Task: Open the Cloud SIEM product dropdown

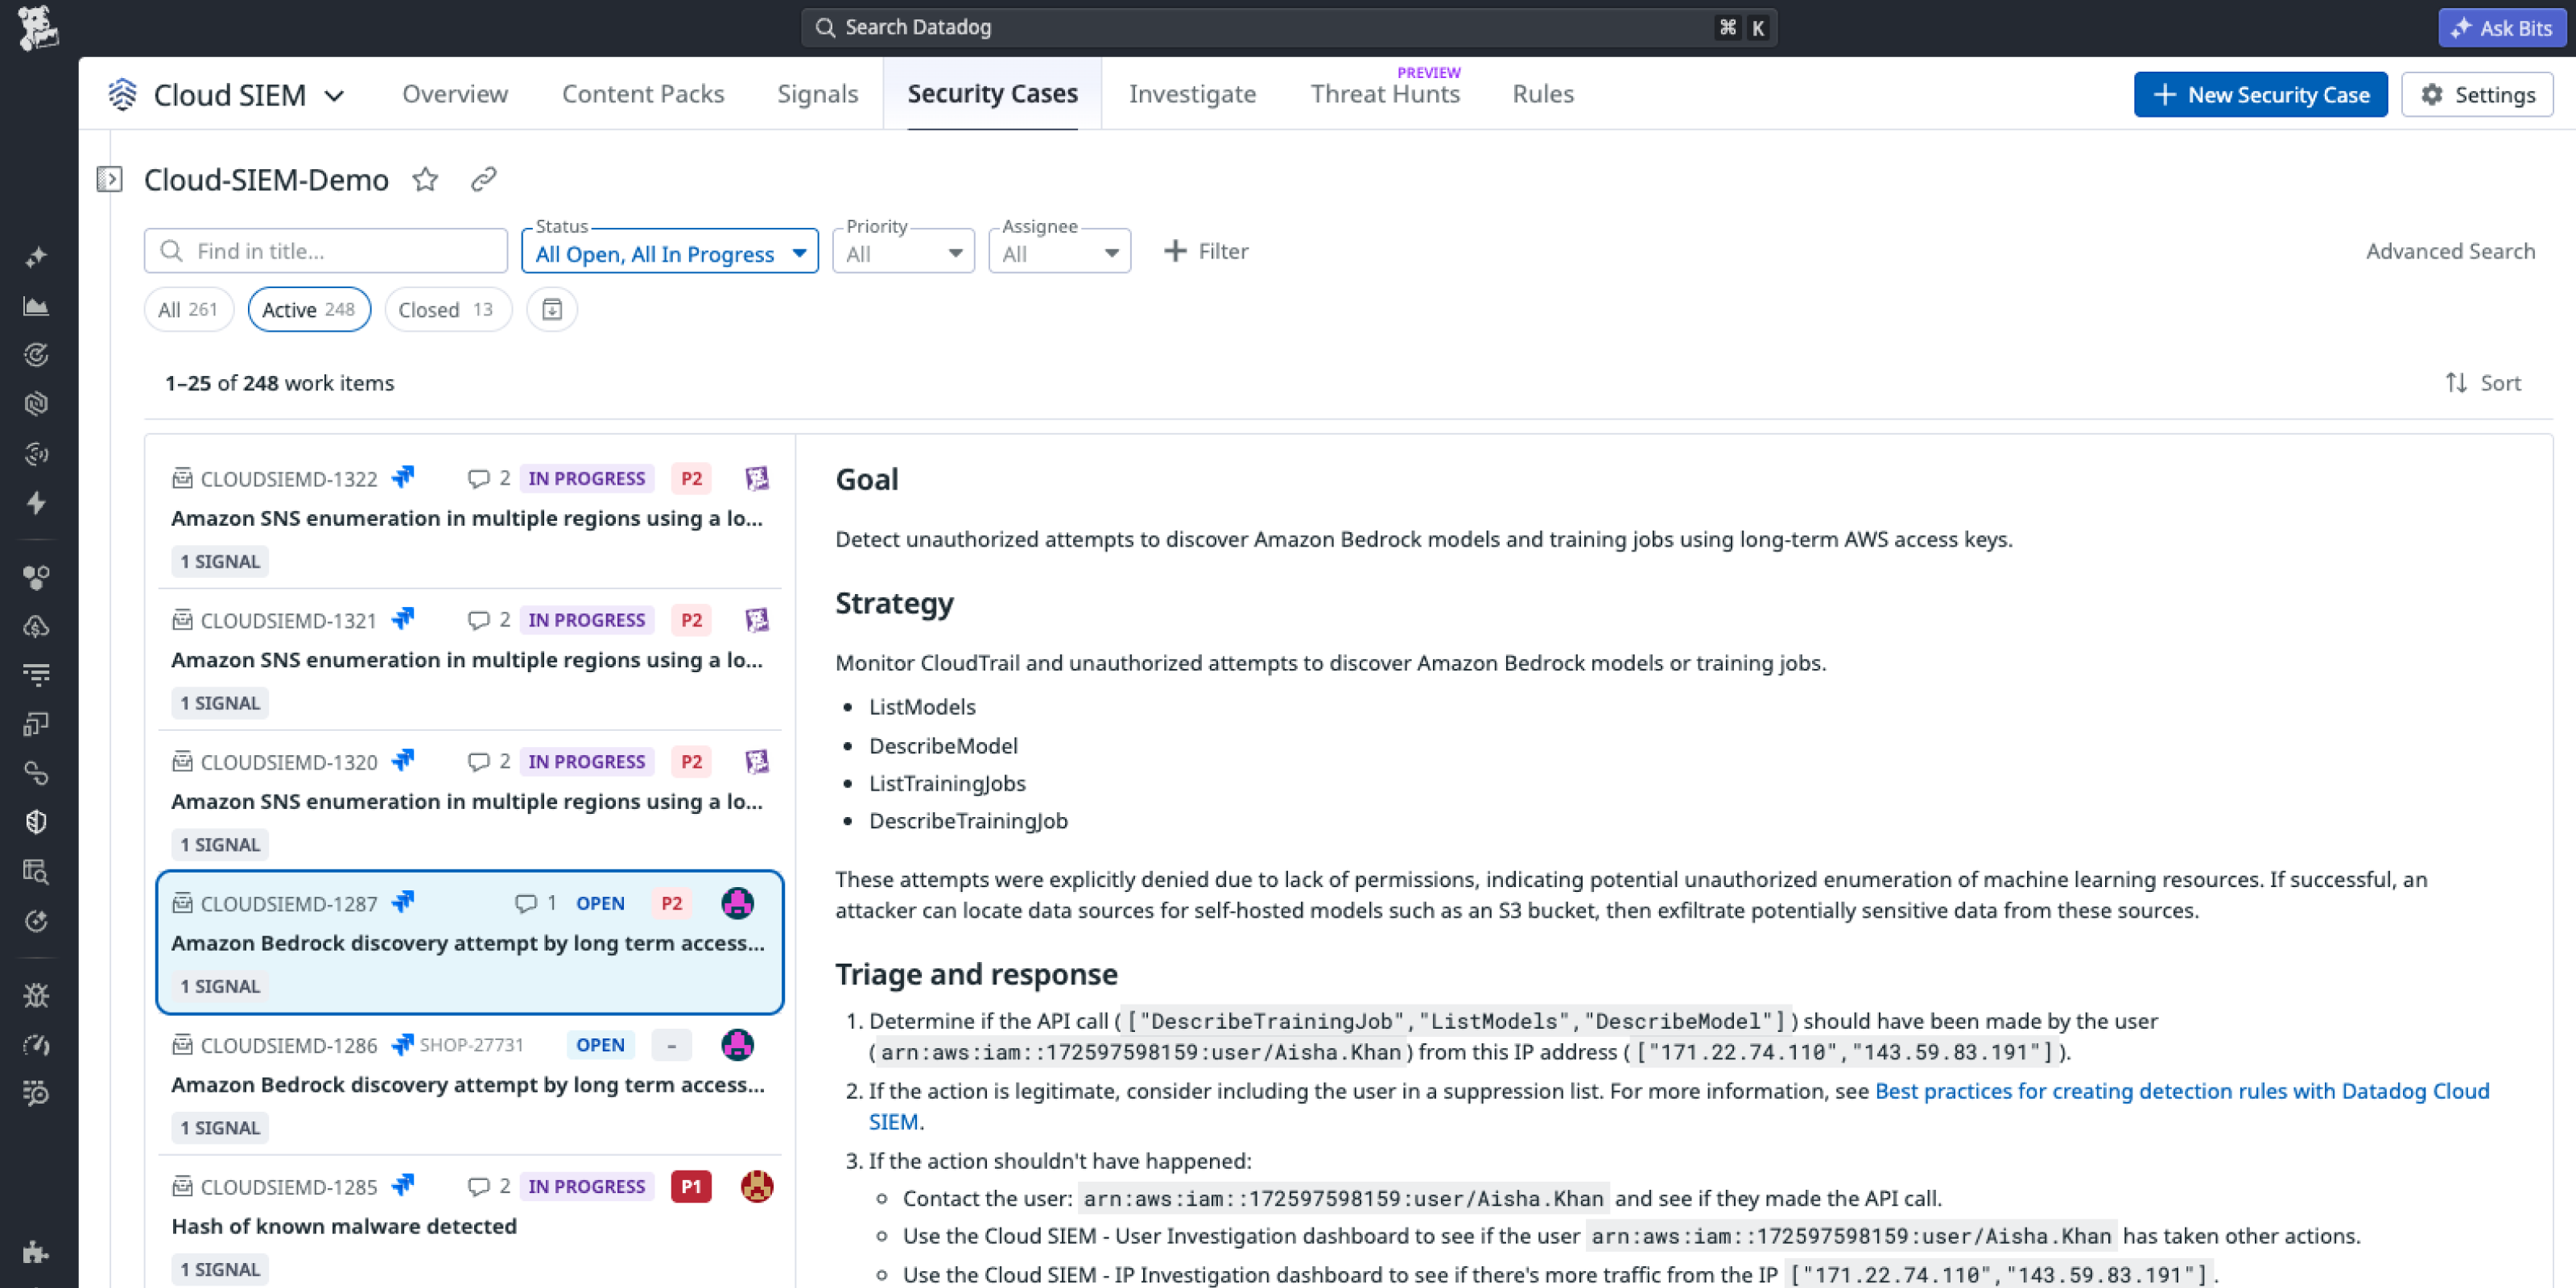Action: click(228, 95)
